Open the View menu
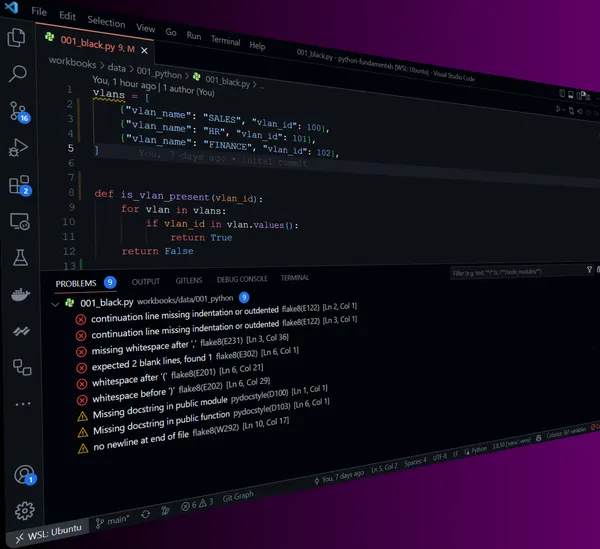This screenshot has height=549, width=600. click(145, 28)
